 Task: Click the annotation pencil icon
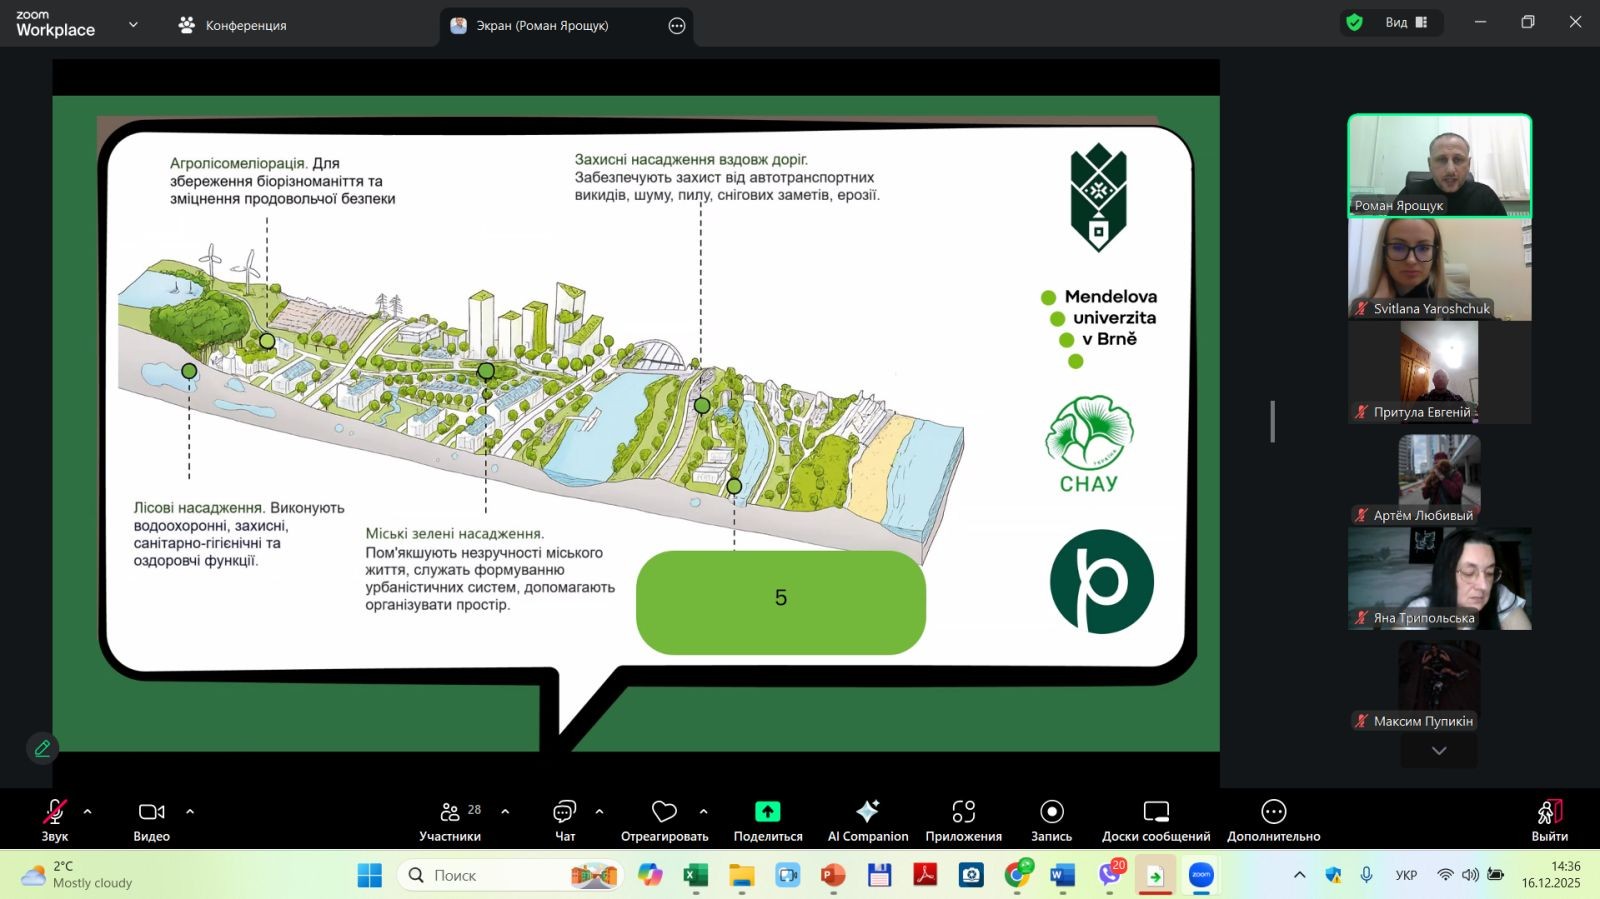pyautogui.click(x=42, y=748)
